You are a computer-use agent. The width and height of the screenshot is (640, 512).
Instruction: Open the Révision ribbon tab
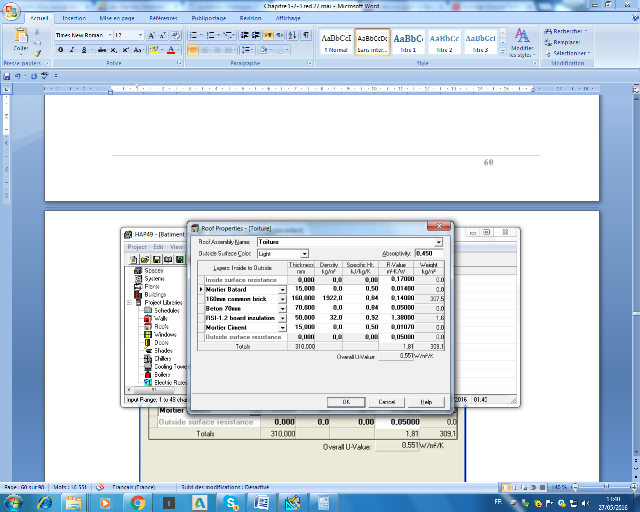[250, 18]
